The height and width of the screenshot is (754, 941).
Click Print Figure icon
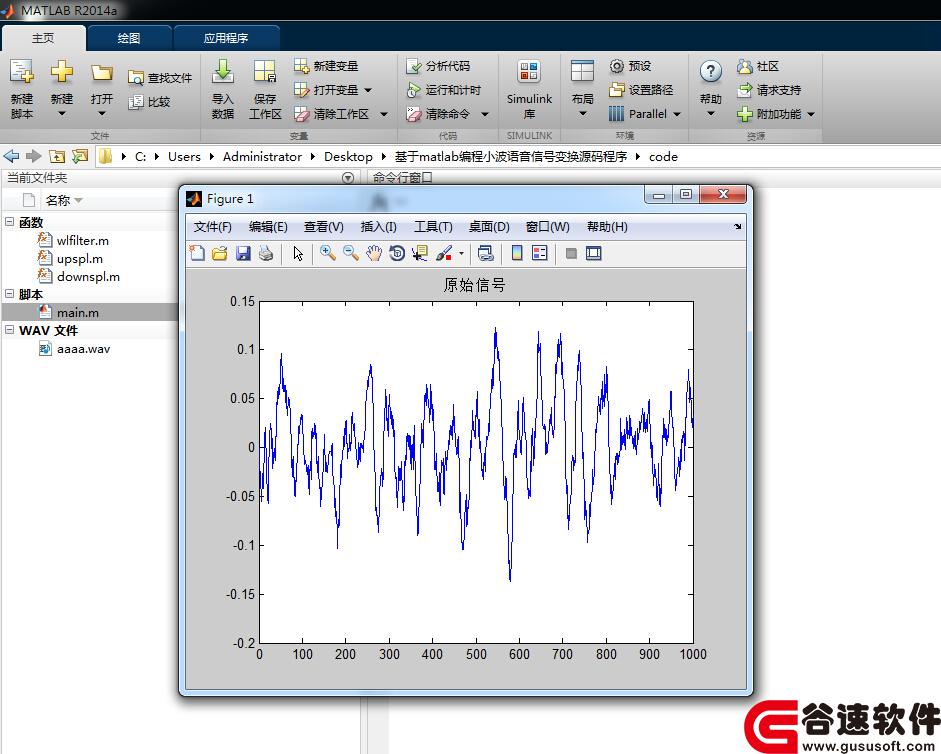coord(266,253)
